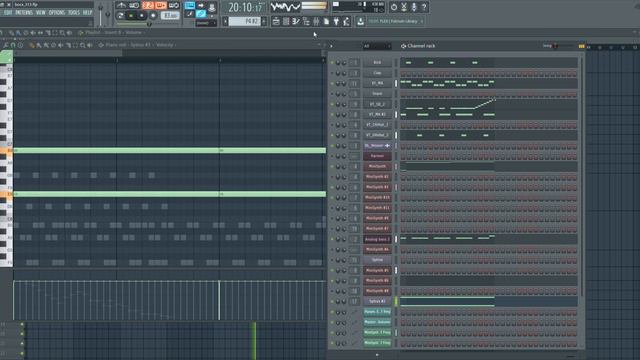This screenshot has width=640, height=360.
Task: Mute the Clap channel with its LED
Action: coord(332,73)
